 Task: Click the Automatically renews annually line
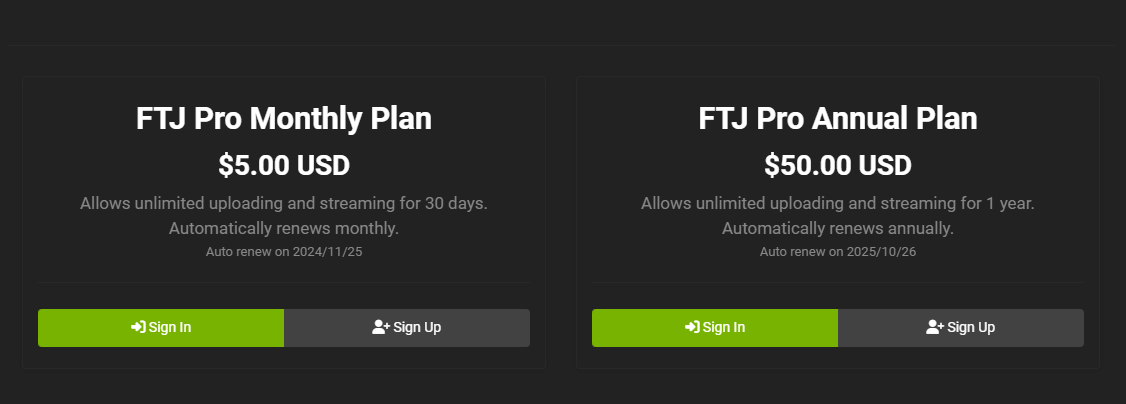click(x=837, y=229)
